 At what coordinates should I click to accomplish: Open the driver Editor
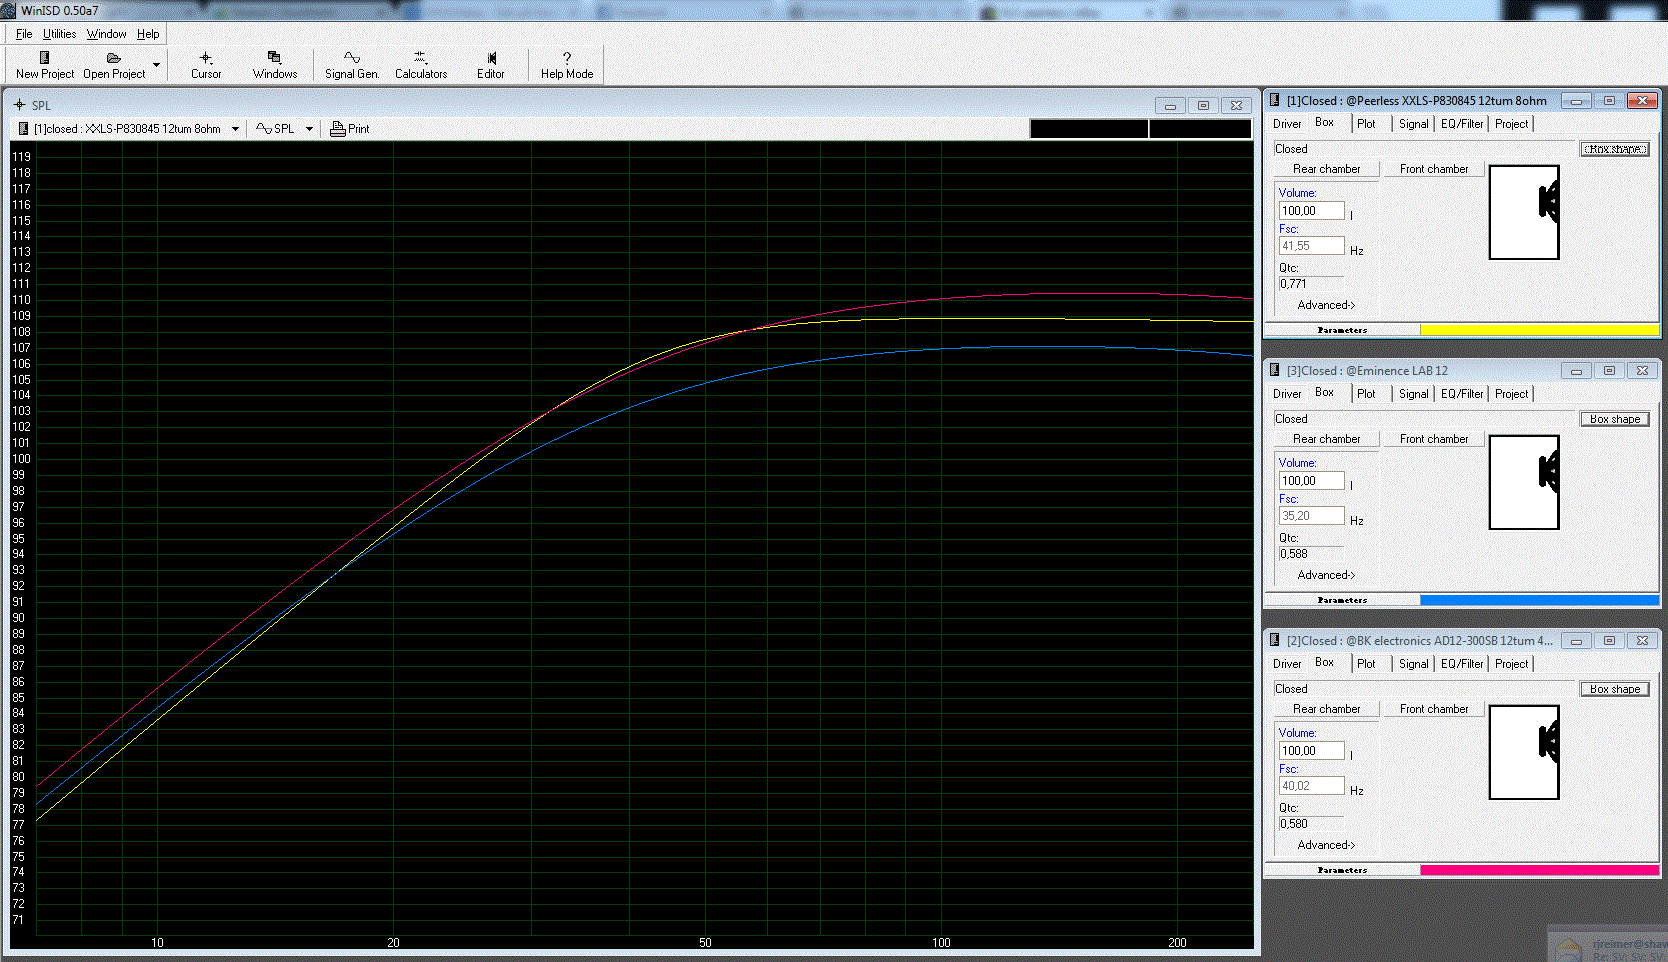click(x=491, y=65)
